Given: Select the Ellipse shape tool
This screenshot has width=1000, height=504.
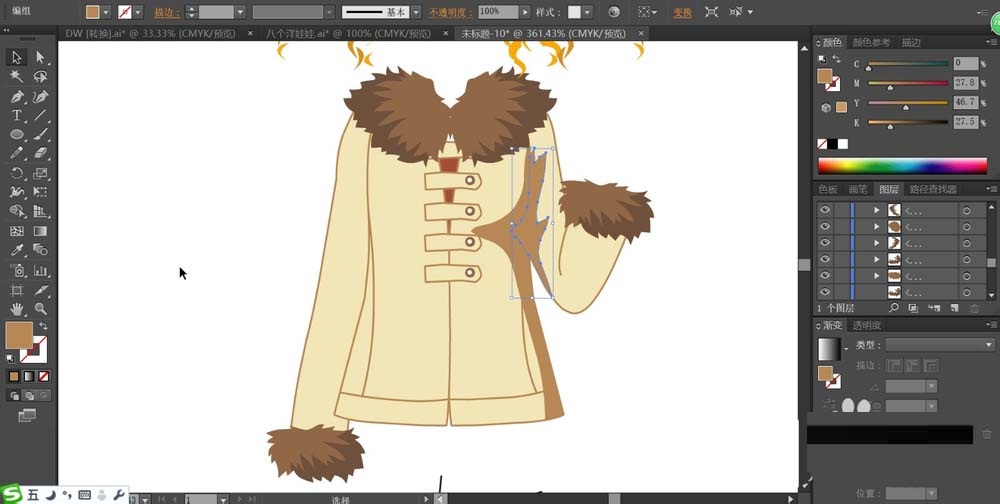Looking at the screenshot, I should [x=17, y=135].
